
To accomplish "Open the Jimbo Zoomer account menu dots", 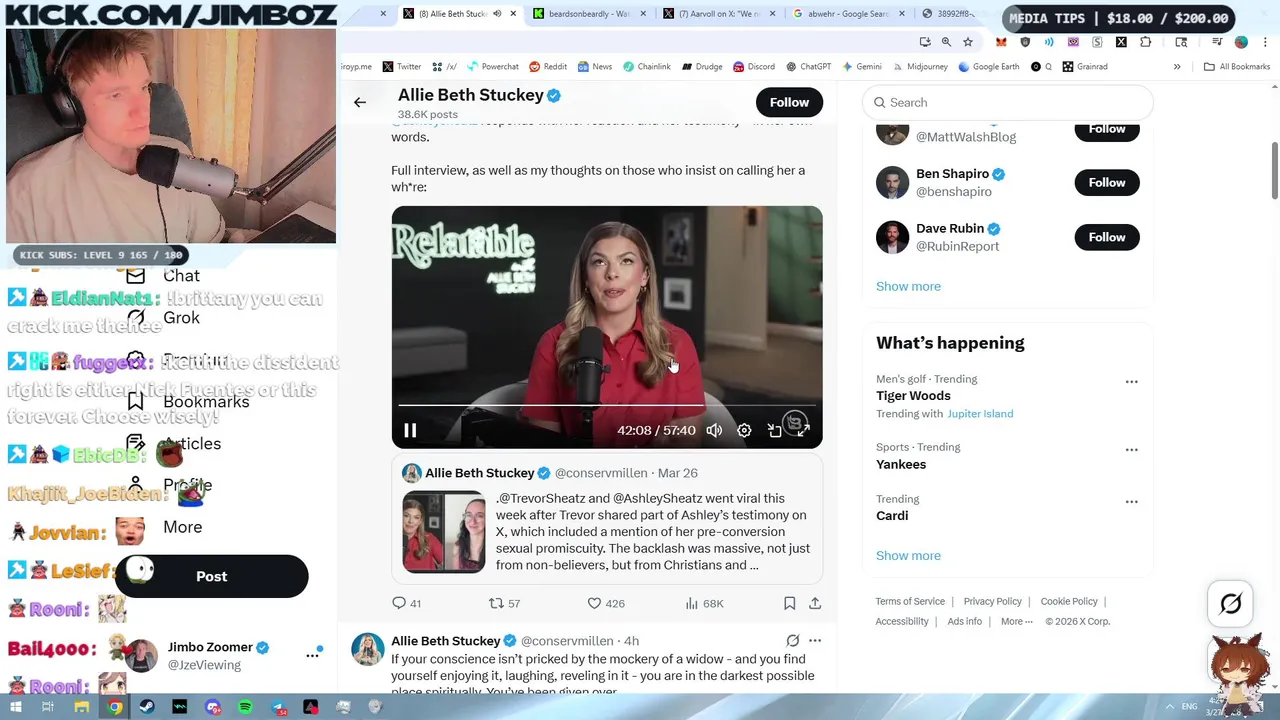I will (x=312, y=655).
